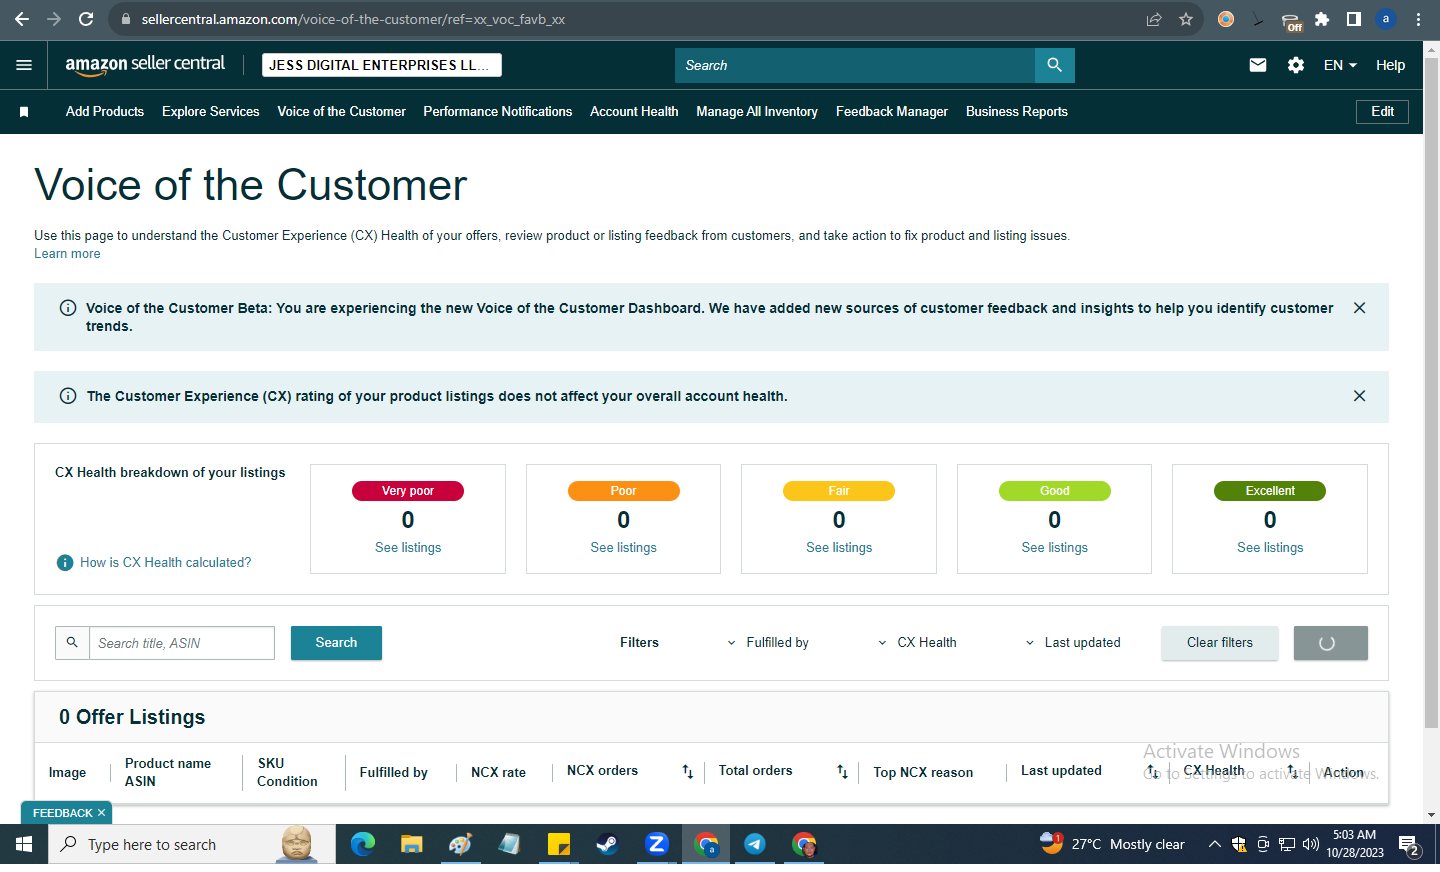Screen dimensions: 1440x872
Task: Click the Edit button for the favorites bar
Action: pos(1383,112)
